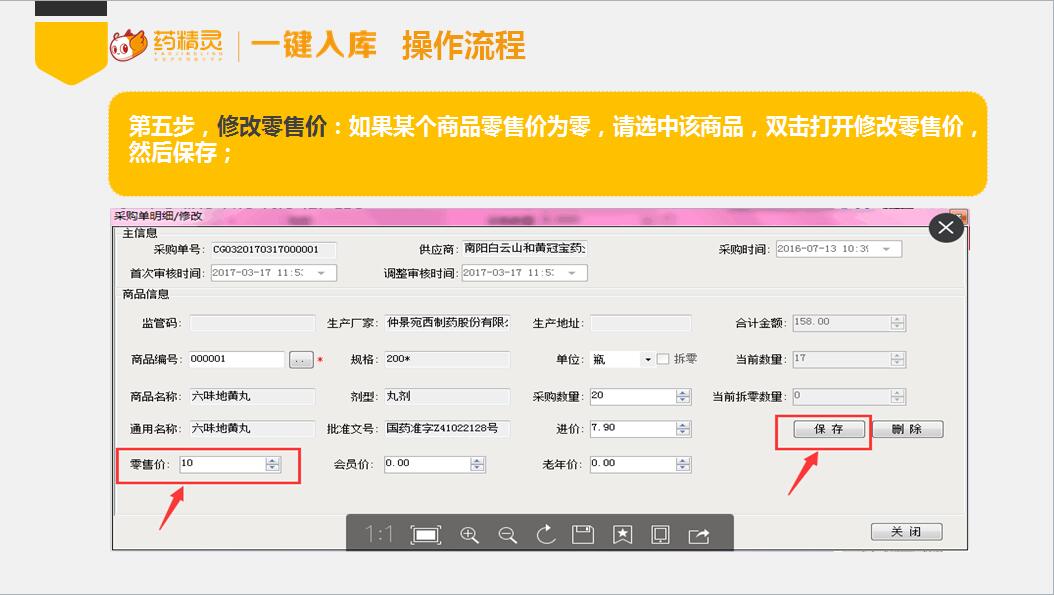This screenshot has height=595, width=1054.
Task: Toggle the 拆零 checkbox
Action: [x=663, y=359]
